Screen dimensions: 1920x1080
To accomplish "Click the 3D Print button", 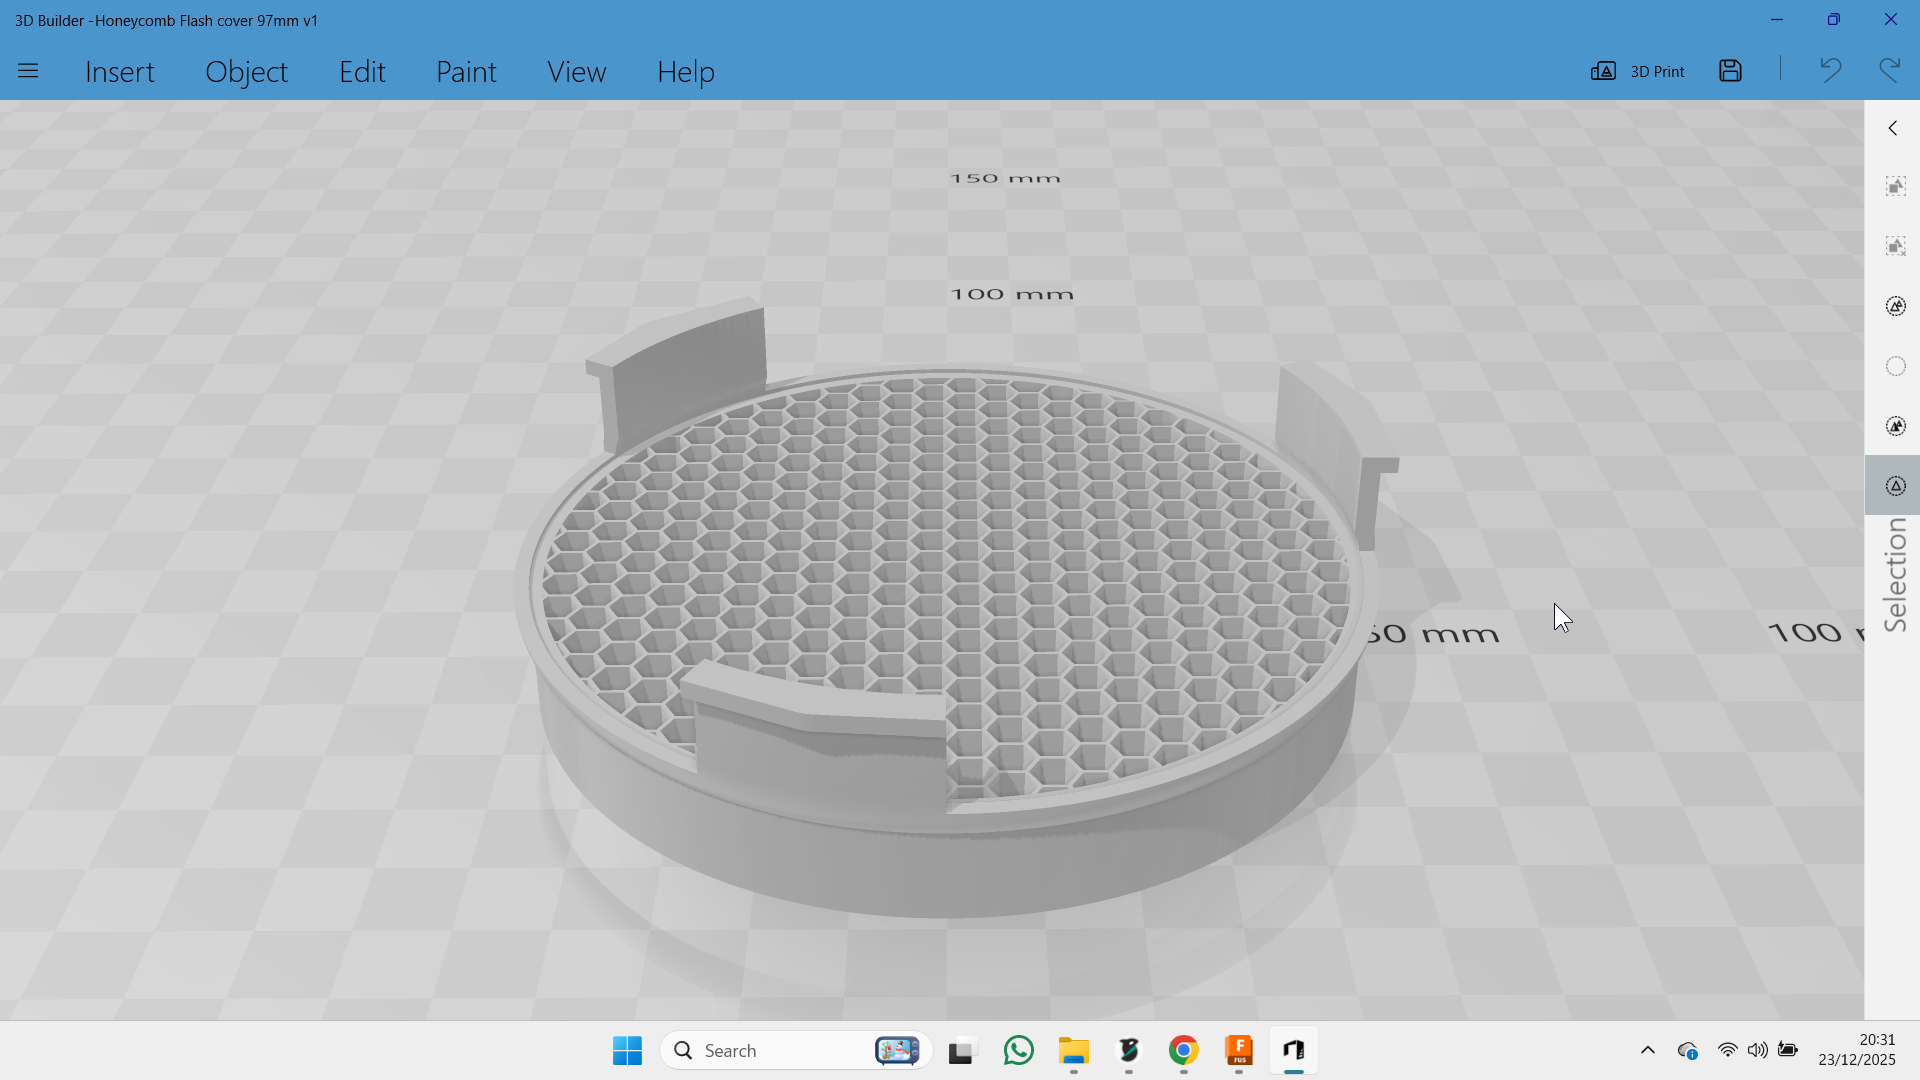I will (x=1637, y=71).
